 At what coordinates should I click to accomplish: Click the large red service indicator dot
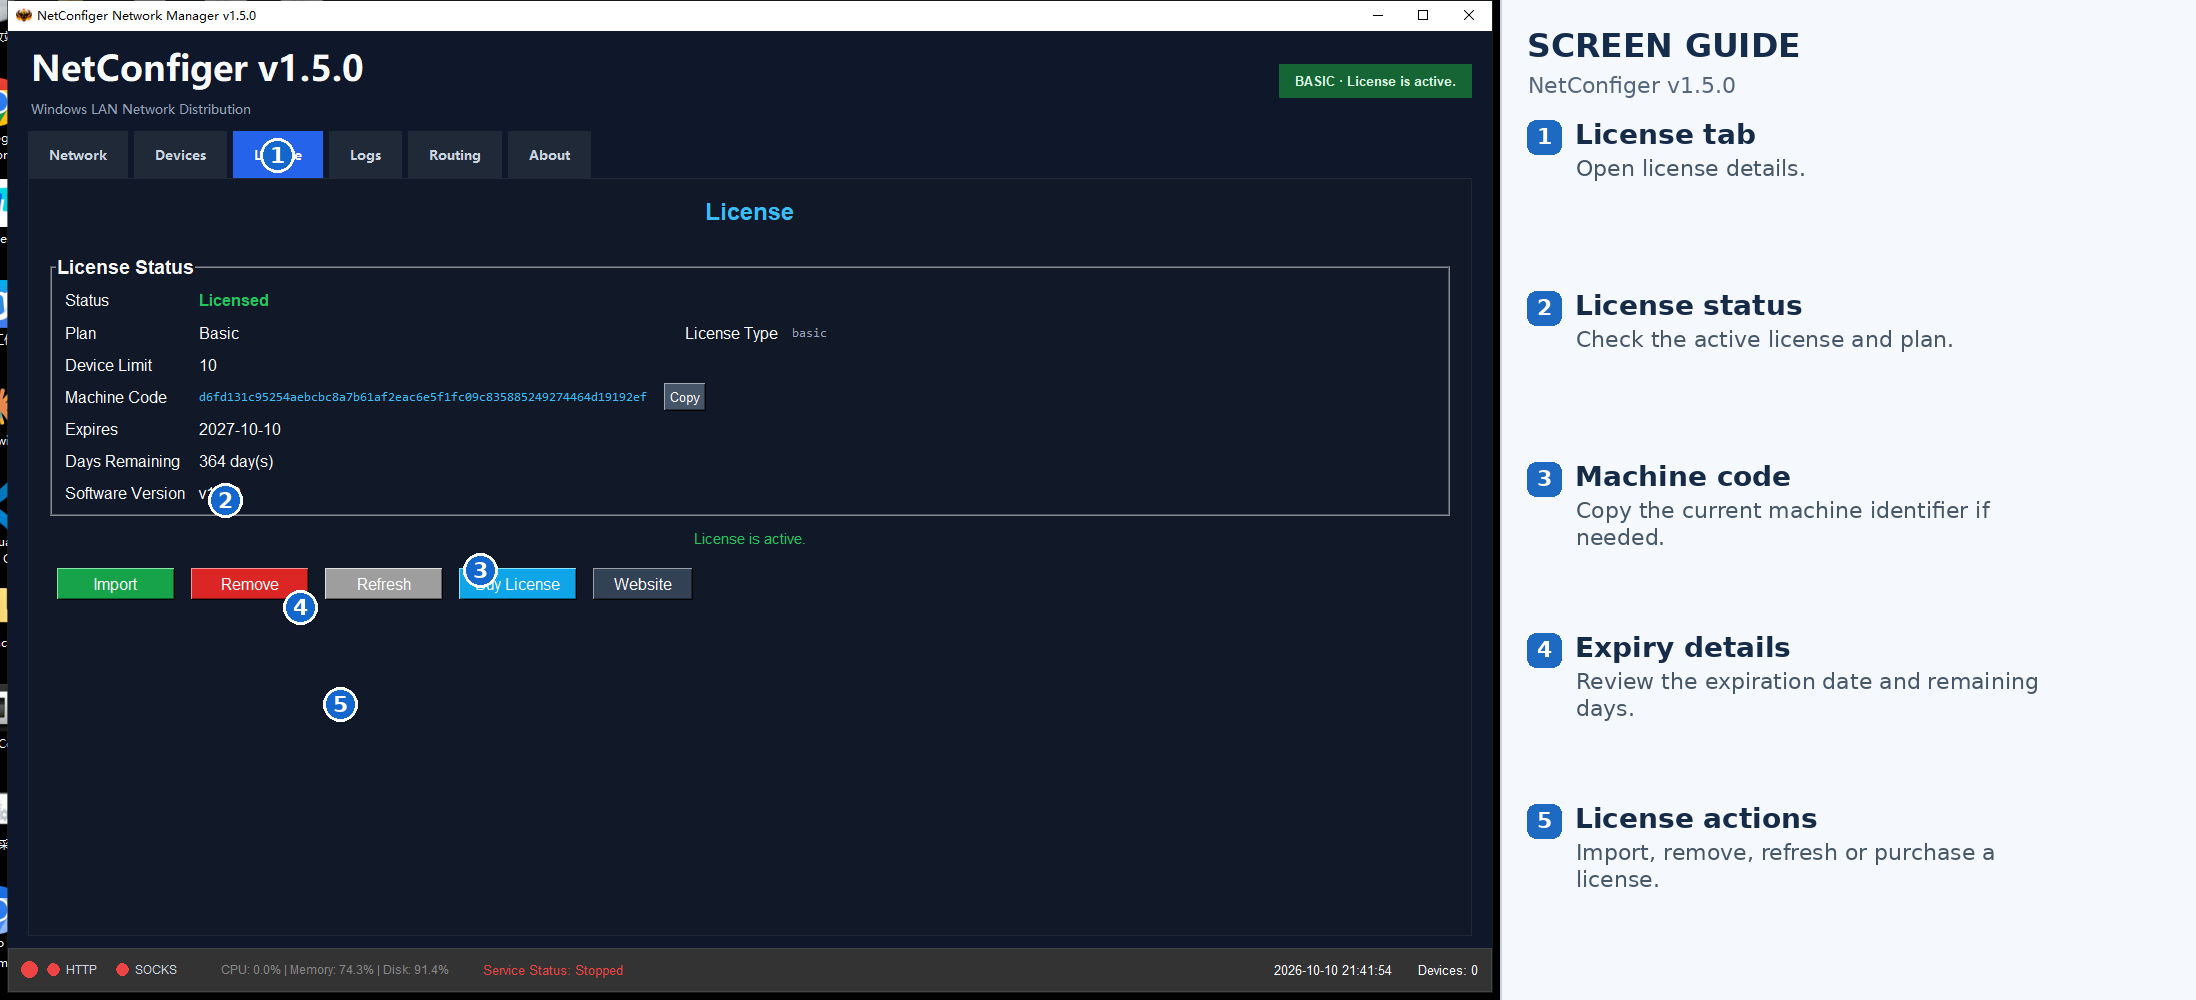pos(30,970)
